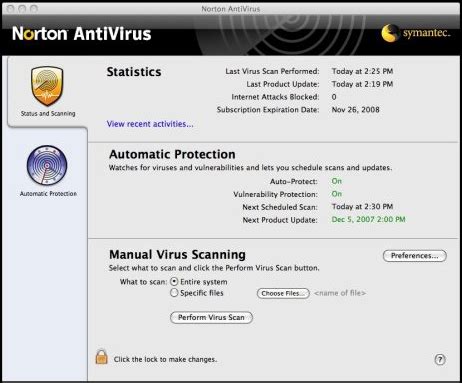This screenshot has height=383, width=462.
Task: Click the Today at 2:19 PM value
Action: click(362, 84)
